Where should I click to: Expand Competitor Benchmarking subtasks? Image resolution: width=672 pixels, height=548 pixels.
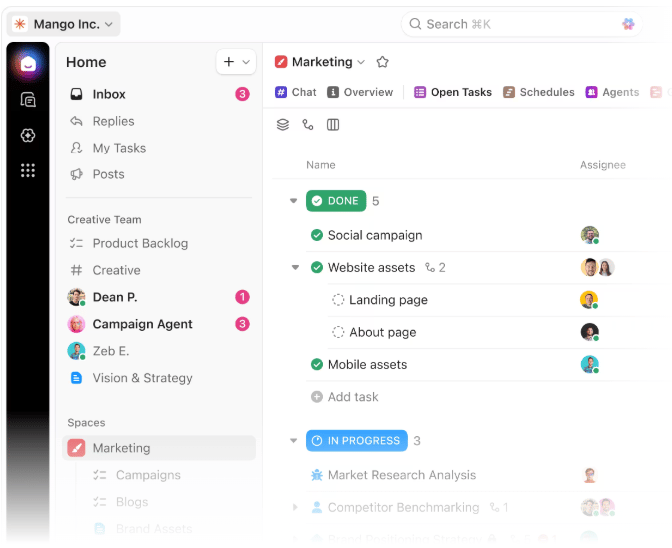click(x=295, y=507)
